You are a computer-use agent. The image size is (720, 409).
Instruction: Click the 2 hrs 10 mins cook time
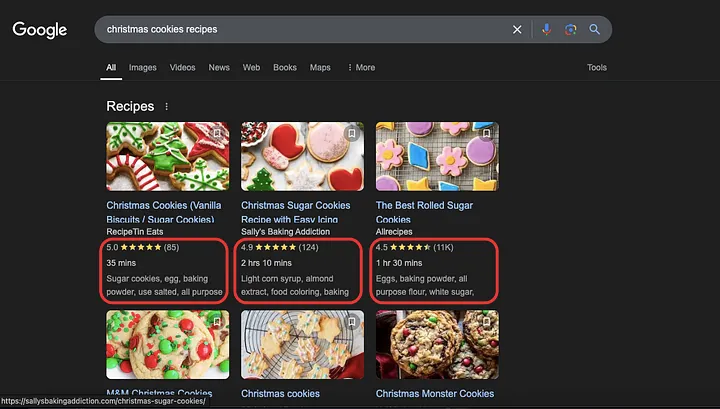266,263
